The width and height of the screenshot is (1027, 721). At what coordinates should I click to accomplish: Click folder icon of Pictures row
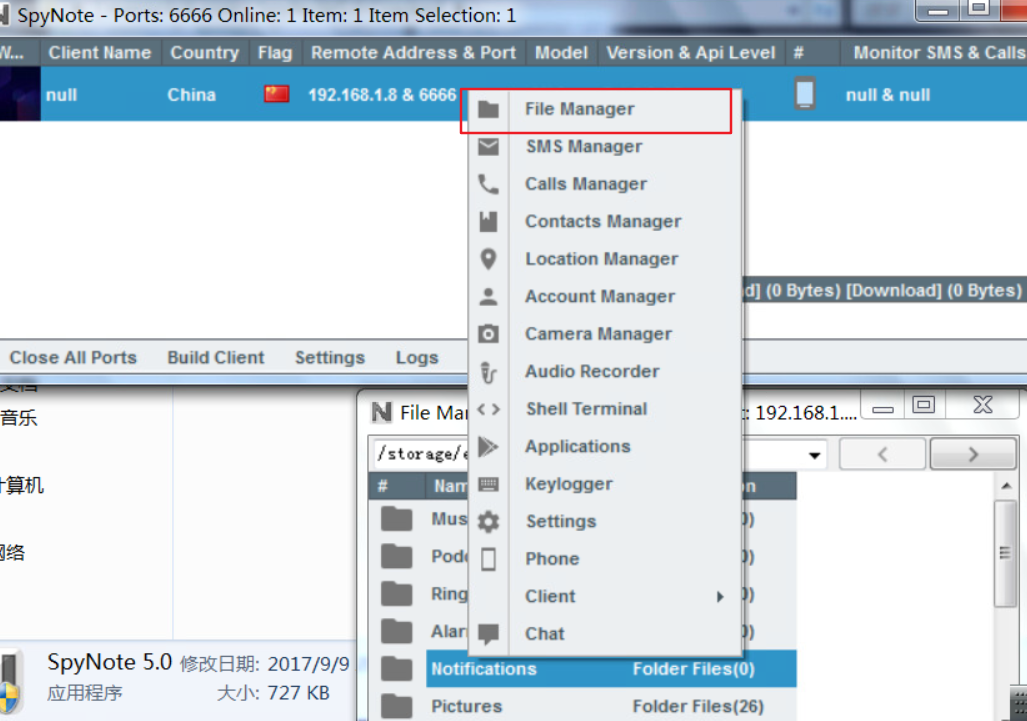pos(397,706)
